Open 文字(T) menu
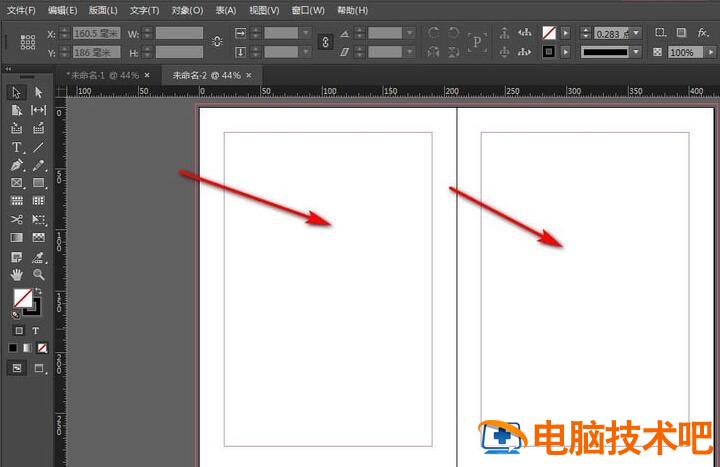Image resolution: width=720 pixels, height=467 pixels. click(144, 10)
